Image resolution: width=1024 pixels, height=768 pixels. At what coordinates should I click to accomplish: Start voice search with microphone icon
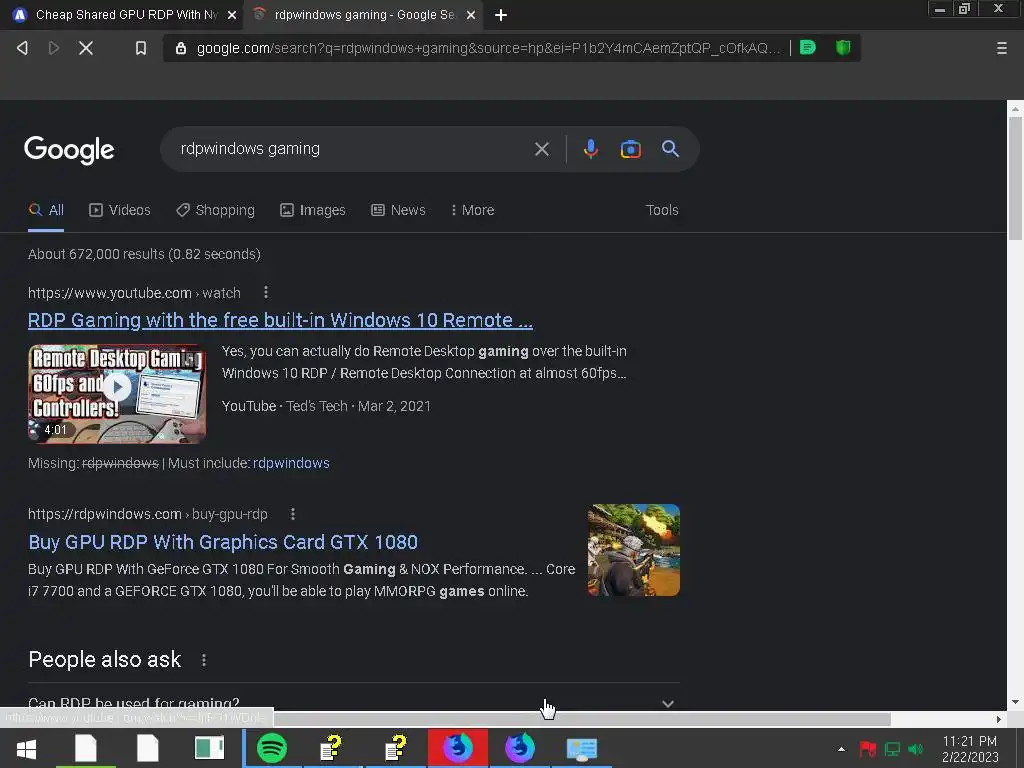pyautogui.click(x=590, y=149)
